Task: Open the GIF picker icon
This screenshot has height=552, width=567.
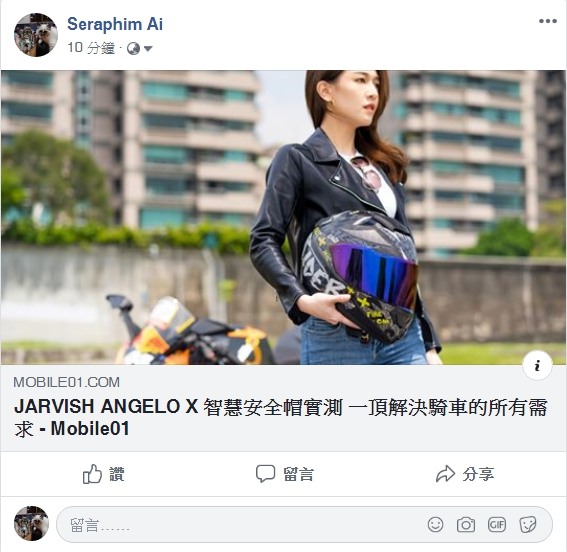Action: click(x=496, y=525)
